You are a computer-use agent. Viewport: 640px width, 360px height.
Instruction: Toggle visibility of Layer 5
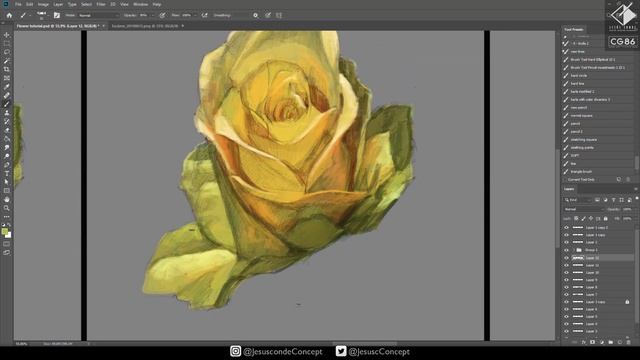click(566, 317)
